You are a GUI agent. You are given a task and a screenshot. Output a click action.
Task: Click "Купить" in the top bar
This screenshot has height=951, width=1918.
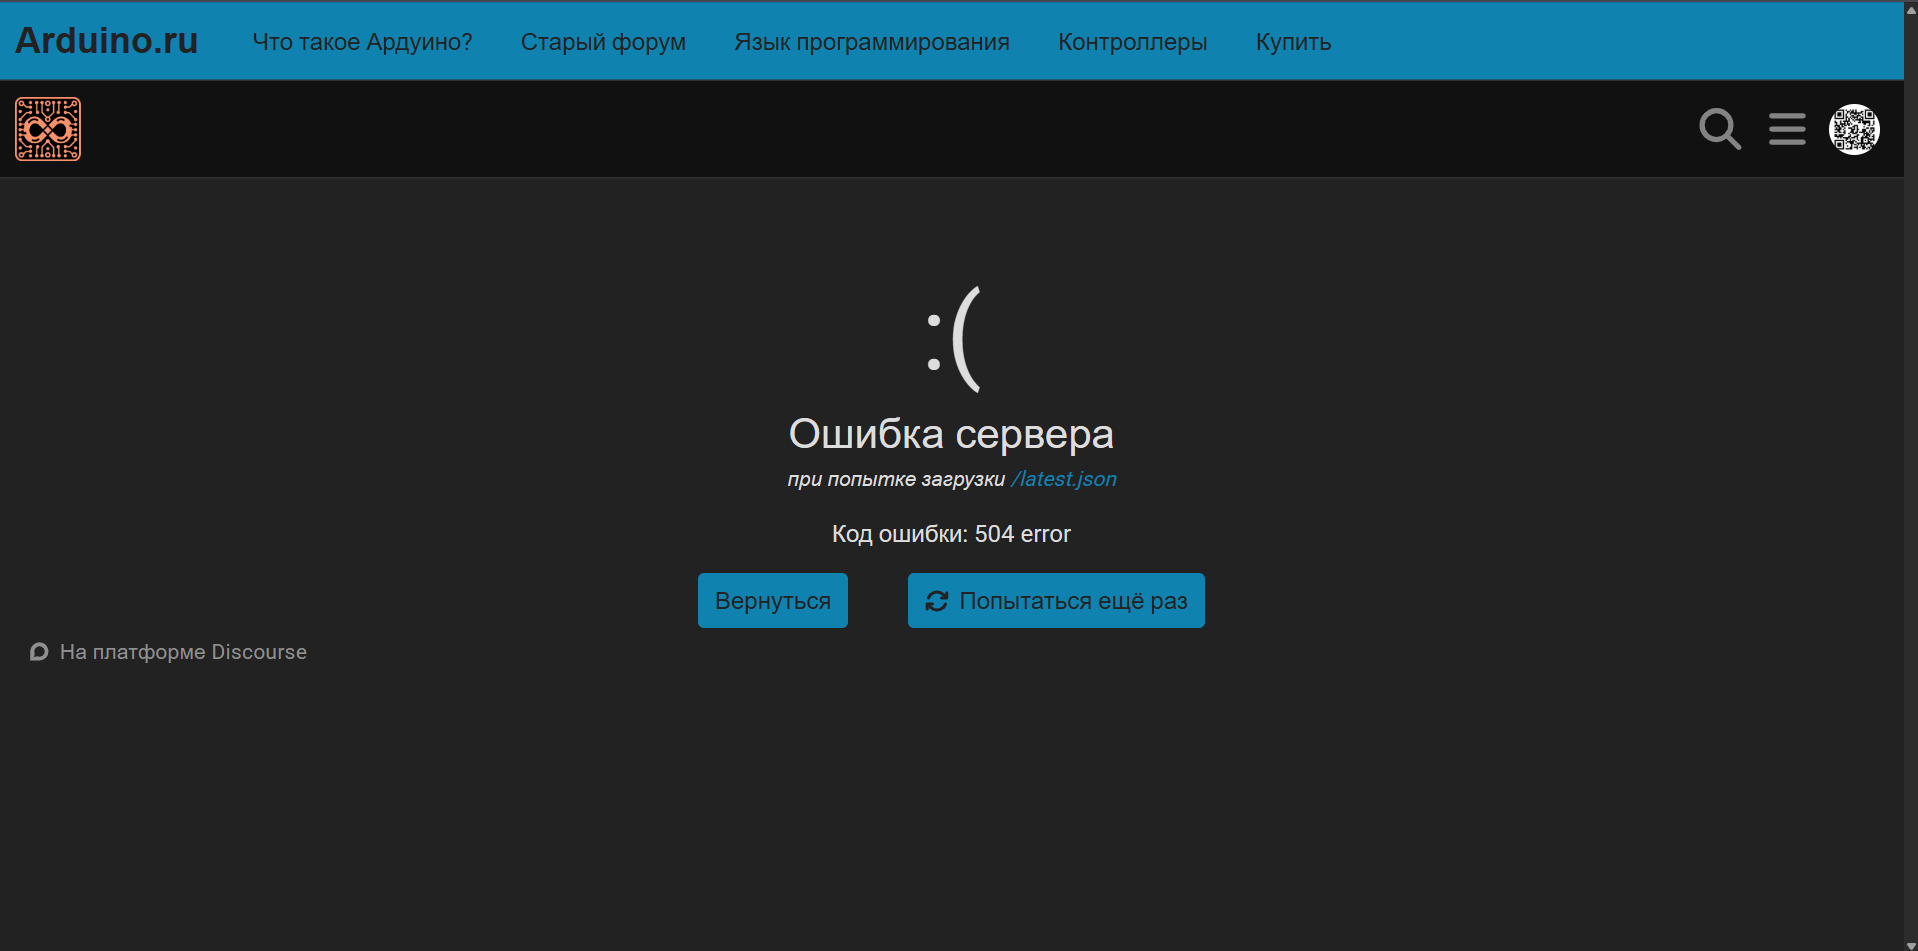(x=1293, y=42)
